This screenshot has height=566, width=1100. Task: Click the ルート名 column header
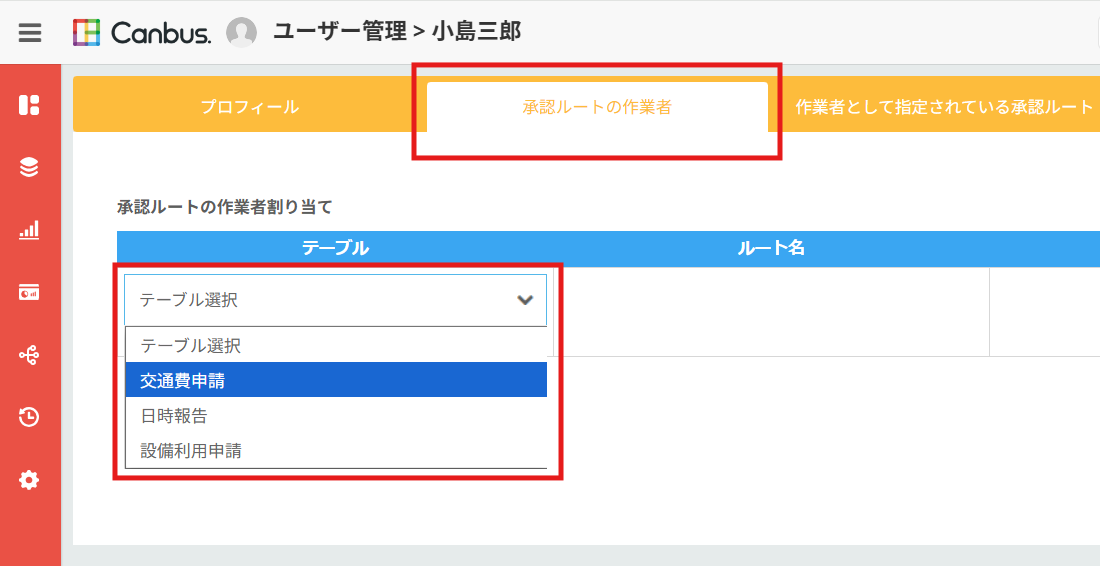tap(770, 248)
